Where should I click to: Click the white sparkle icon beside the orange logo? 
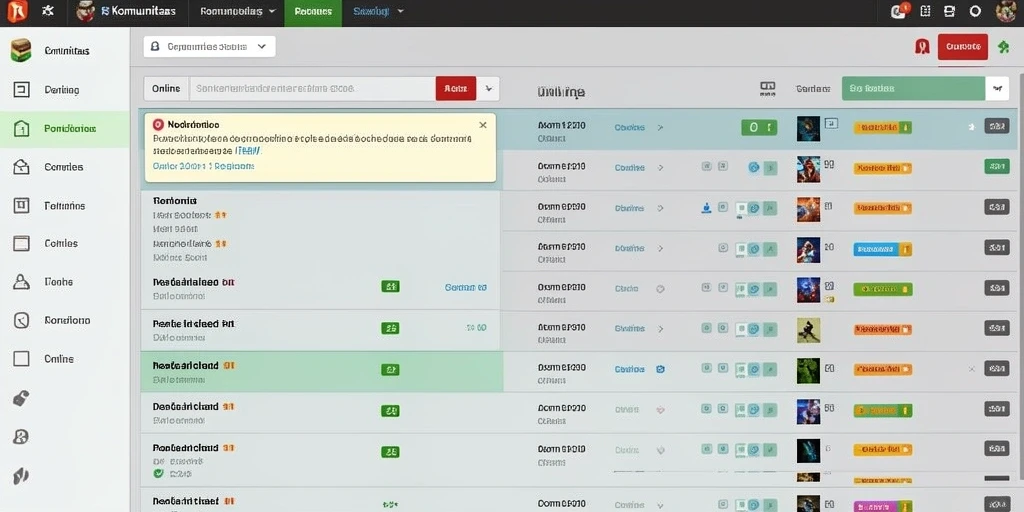tap(48, 11)
